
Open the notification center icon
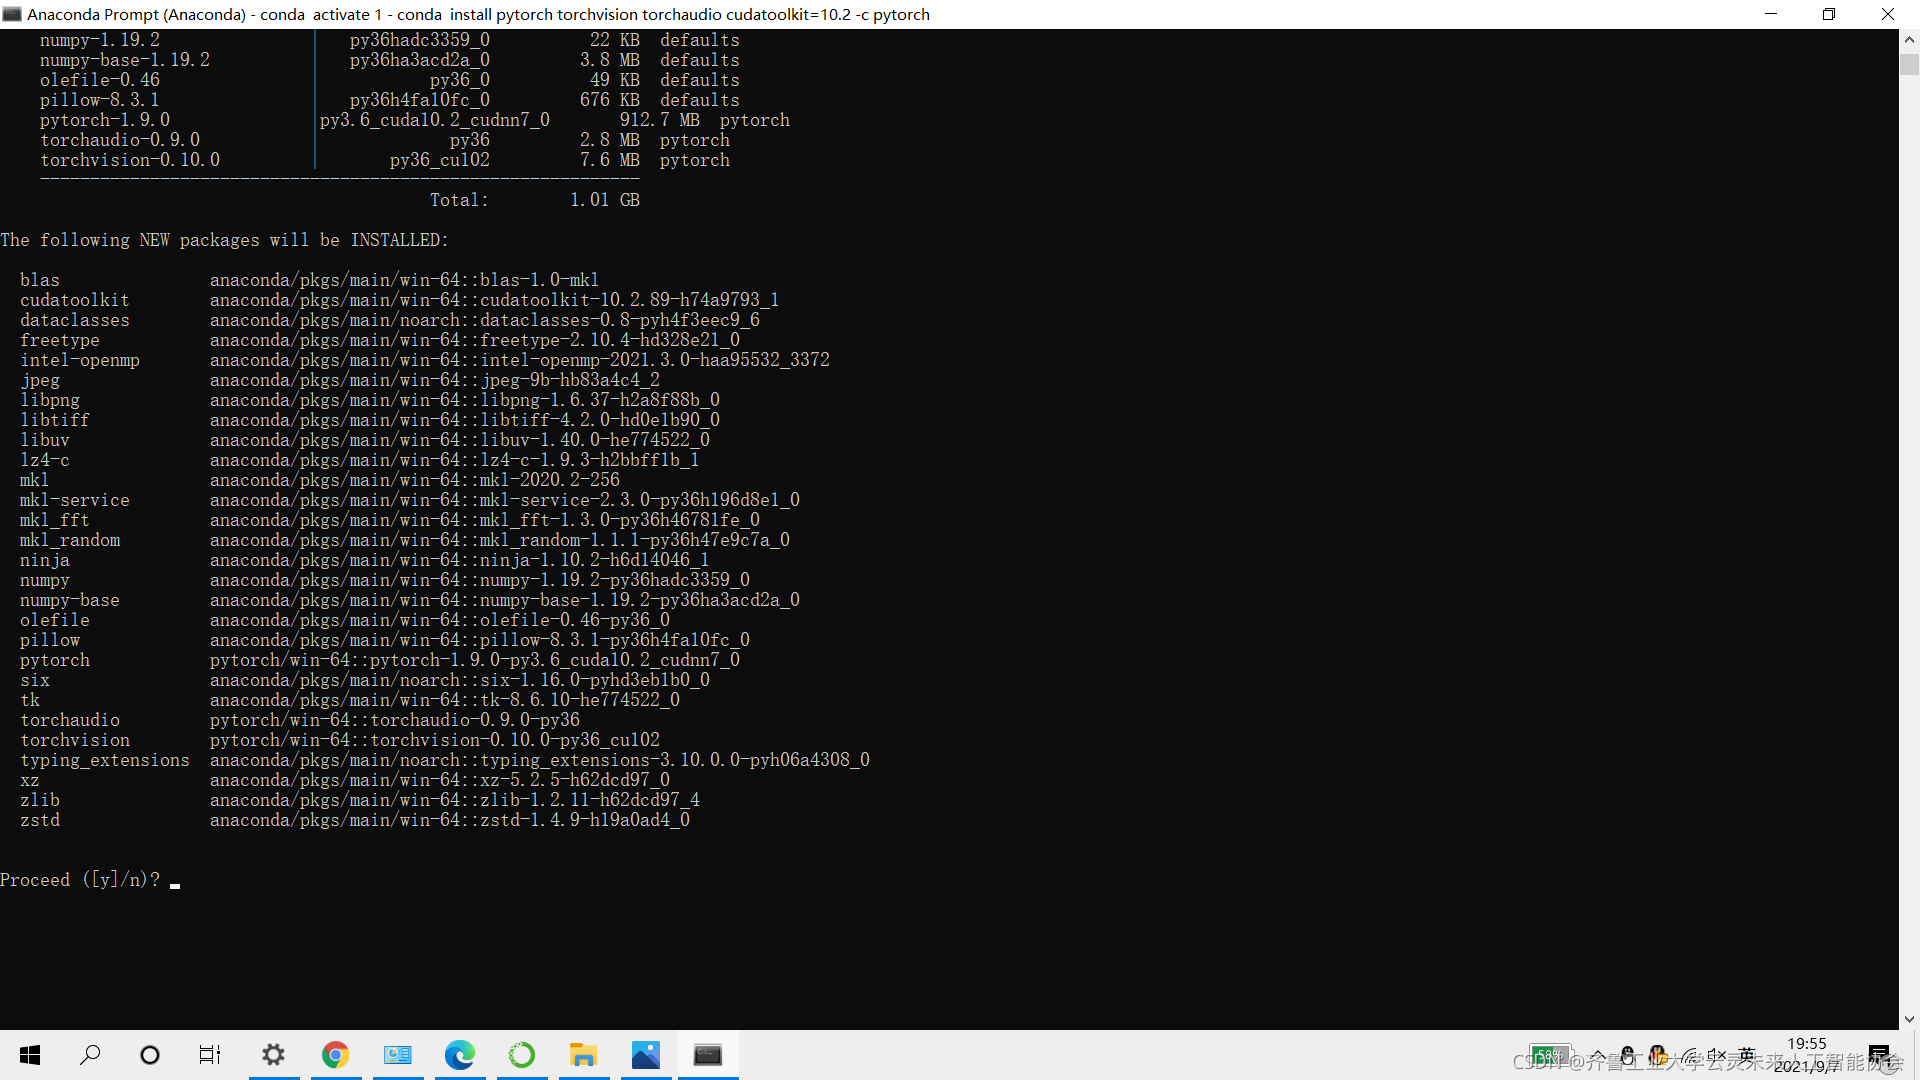tap(1879, 1055)
